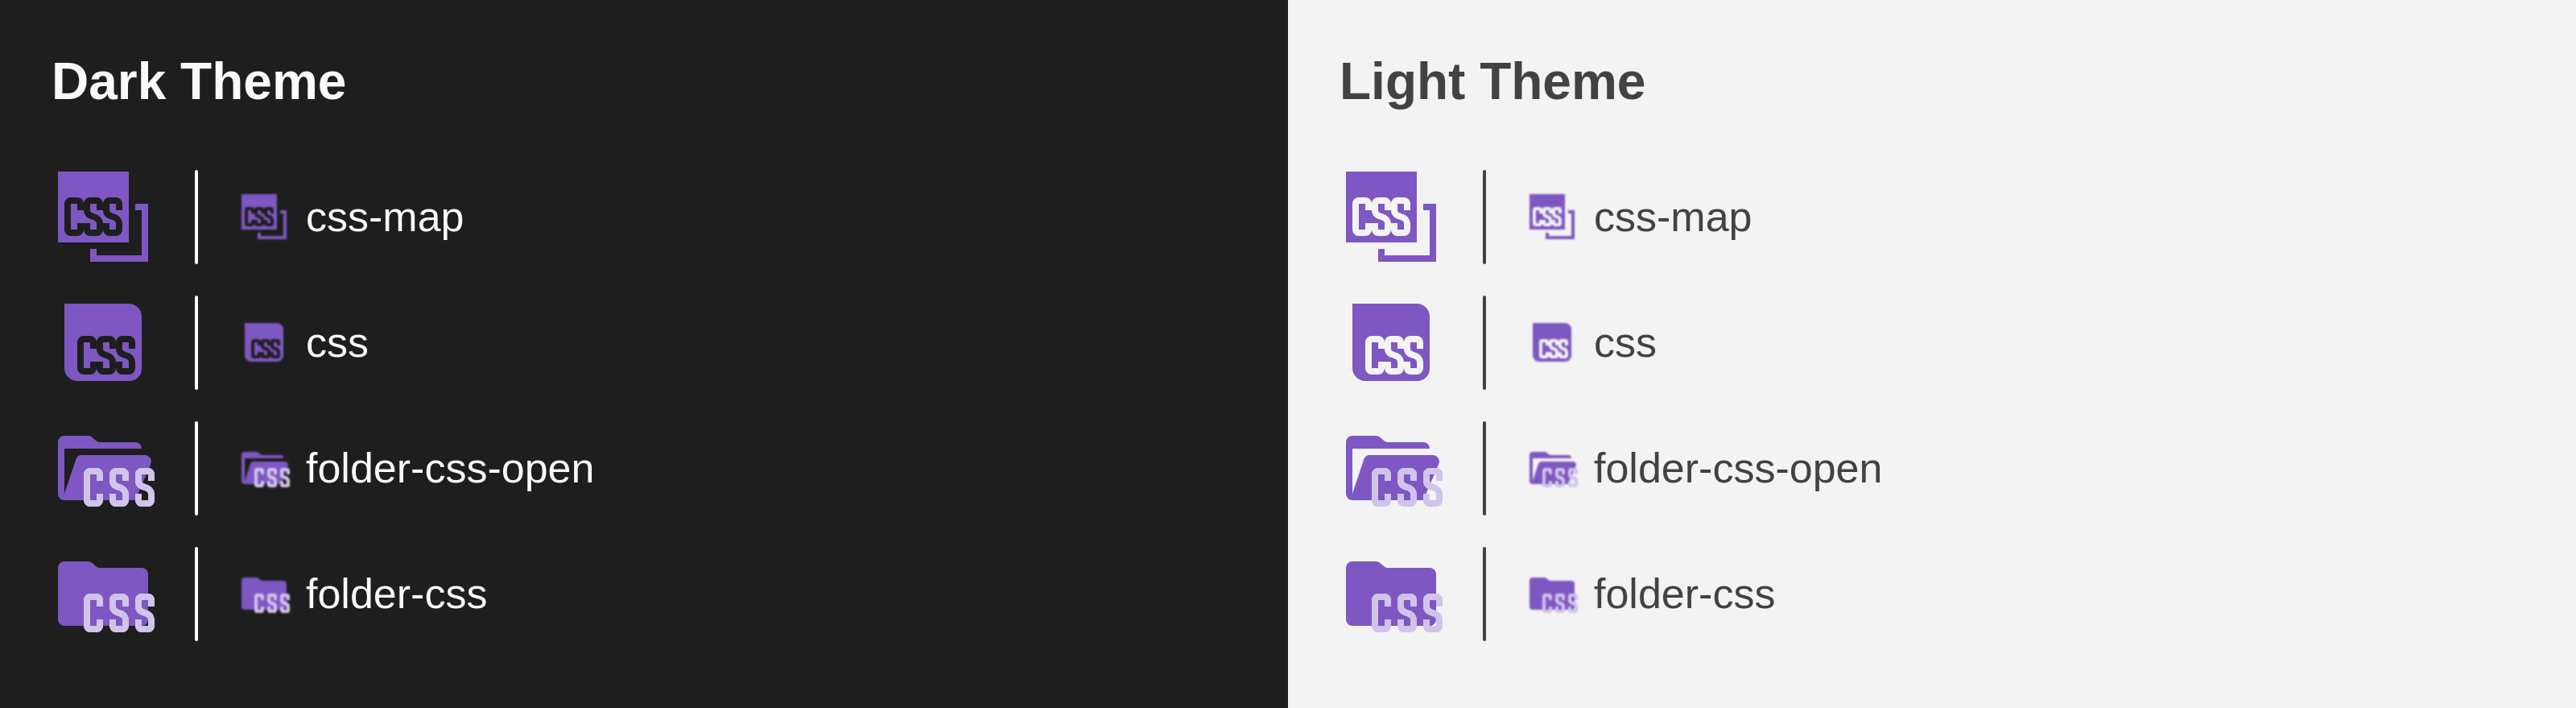Click the Light Theme heading

[x=1492, y=81]
